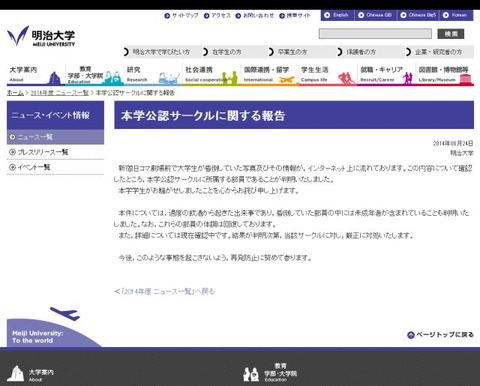Switch language to Chinese Big5
The image size is (480, 386).
418,15
